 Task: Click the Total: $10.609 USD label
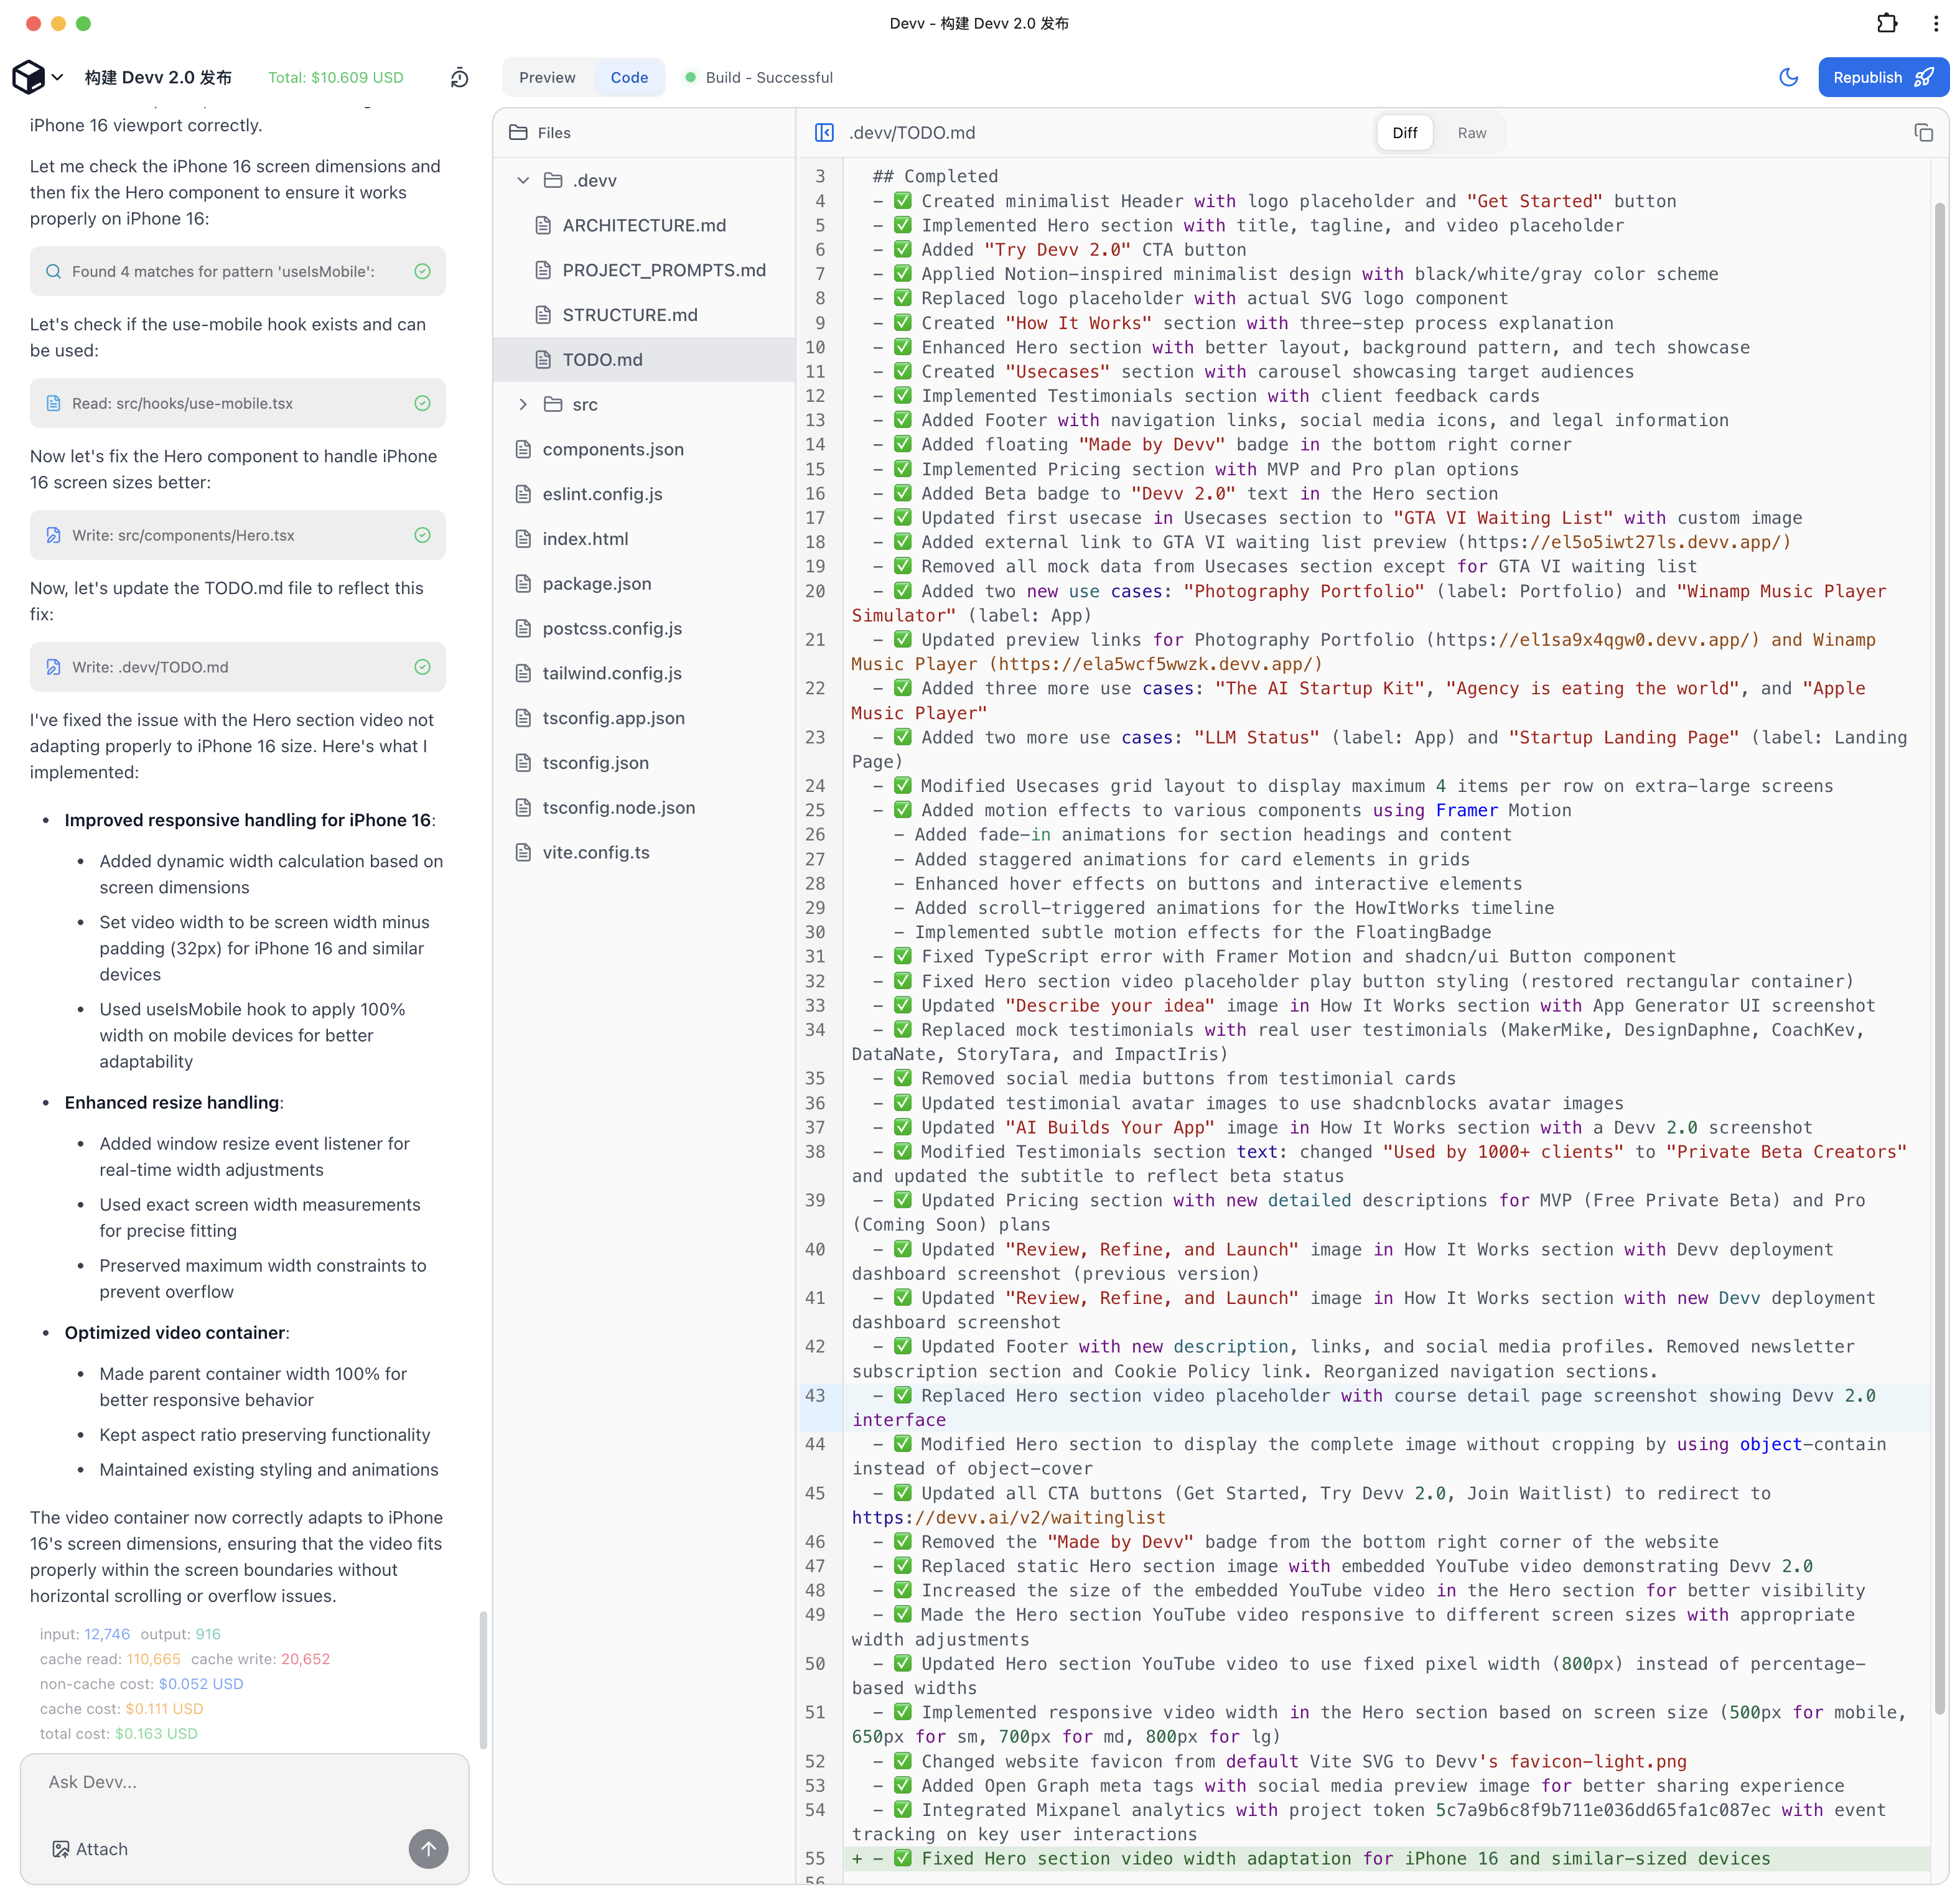[336, 77]
